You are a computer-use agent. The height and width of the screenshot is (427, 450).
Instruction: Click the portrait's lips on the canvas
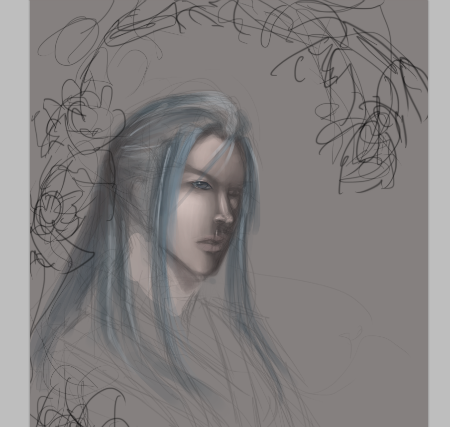pyautogui.click(x=210, y=244)
